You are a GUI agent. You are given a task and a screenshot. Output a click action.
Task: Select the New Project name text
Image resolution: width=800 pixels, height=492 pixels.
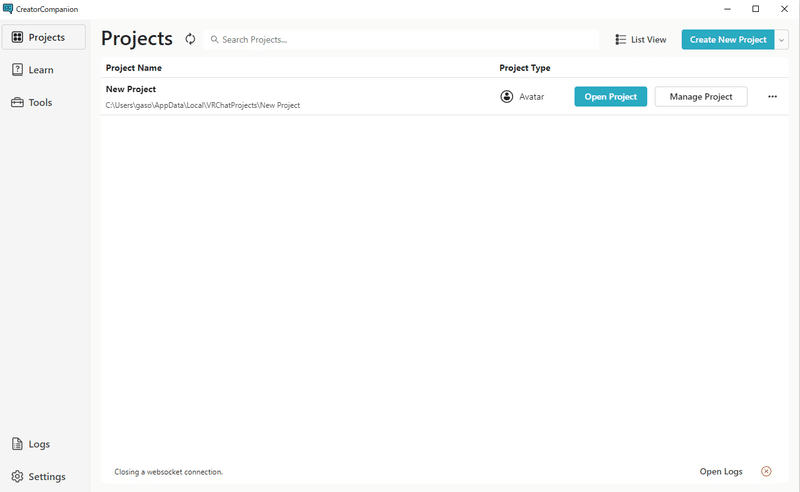tap(131, 89)
